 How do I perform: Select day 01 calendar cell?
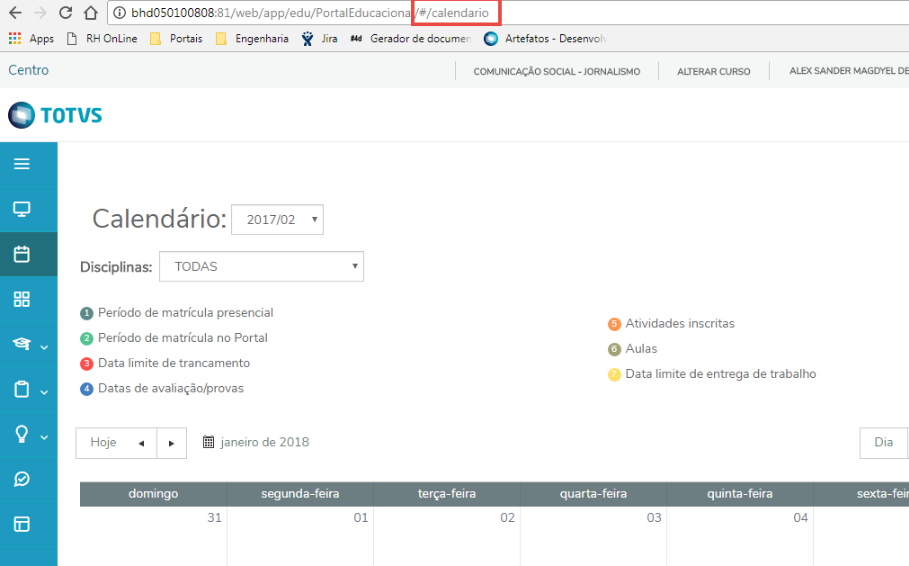(300, 536)
